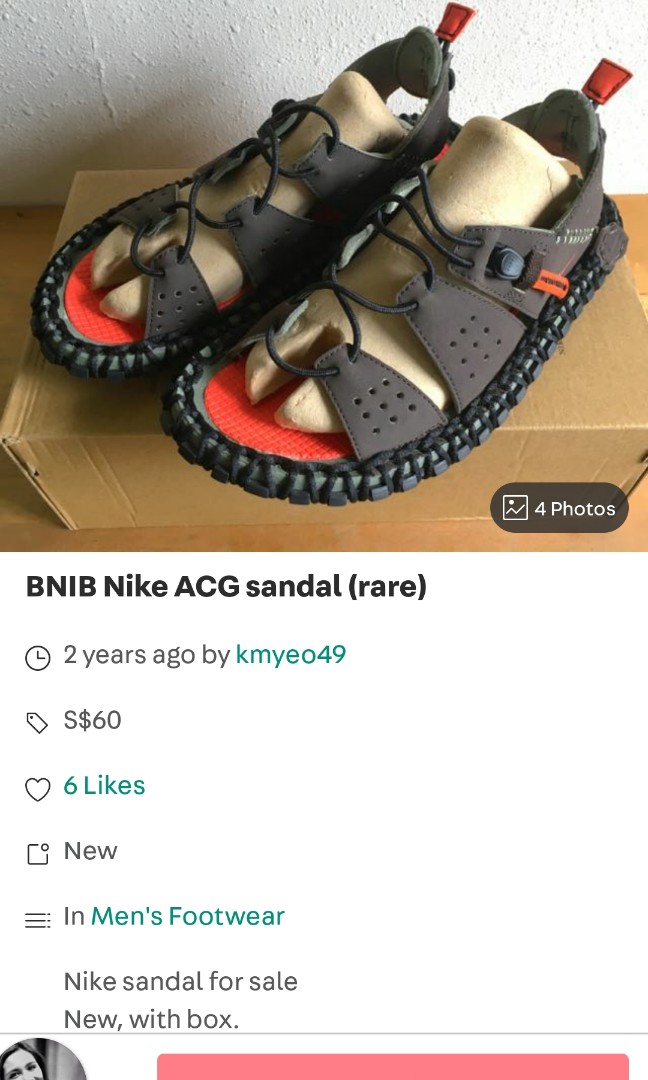
Task: Open seller profile link kmyeo49
Action: point(291,655)
